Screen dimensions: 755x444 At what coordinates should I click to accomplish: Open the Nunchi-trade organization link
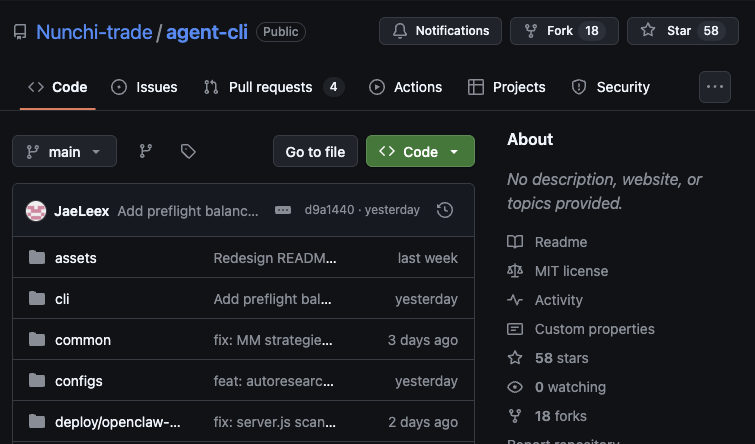click(x=94, y=32)
